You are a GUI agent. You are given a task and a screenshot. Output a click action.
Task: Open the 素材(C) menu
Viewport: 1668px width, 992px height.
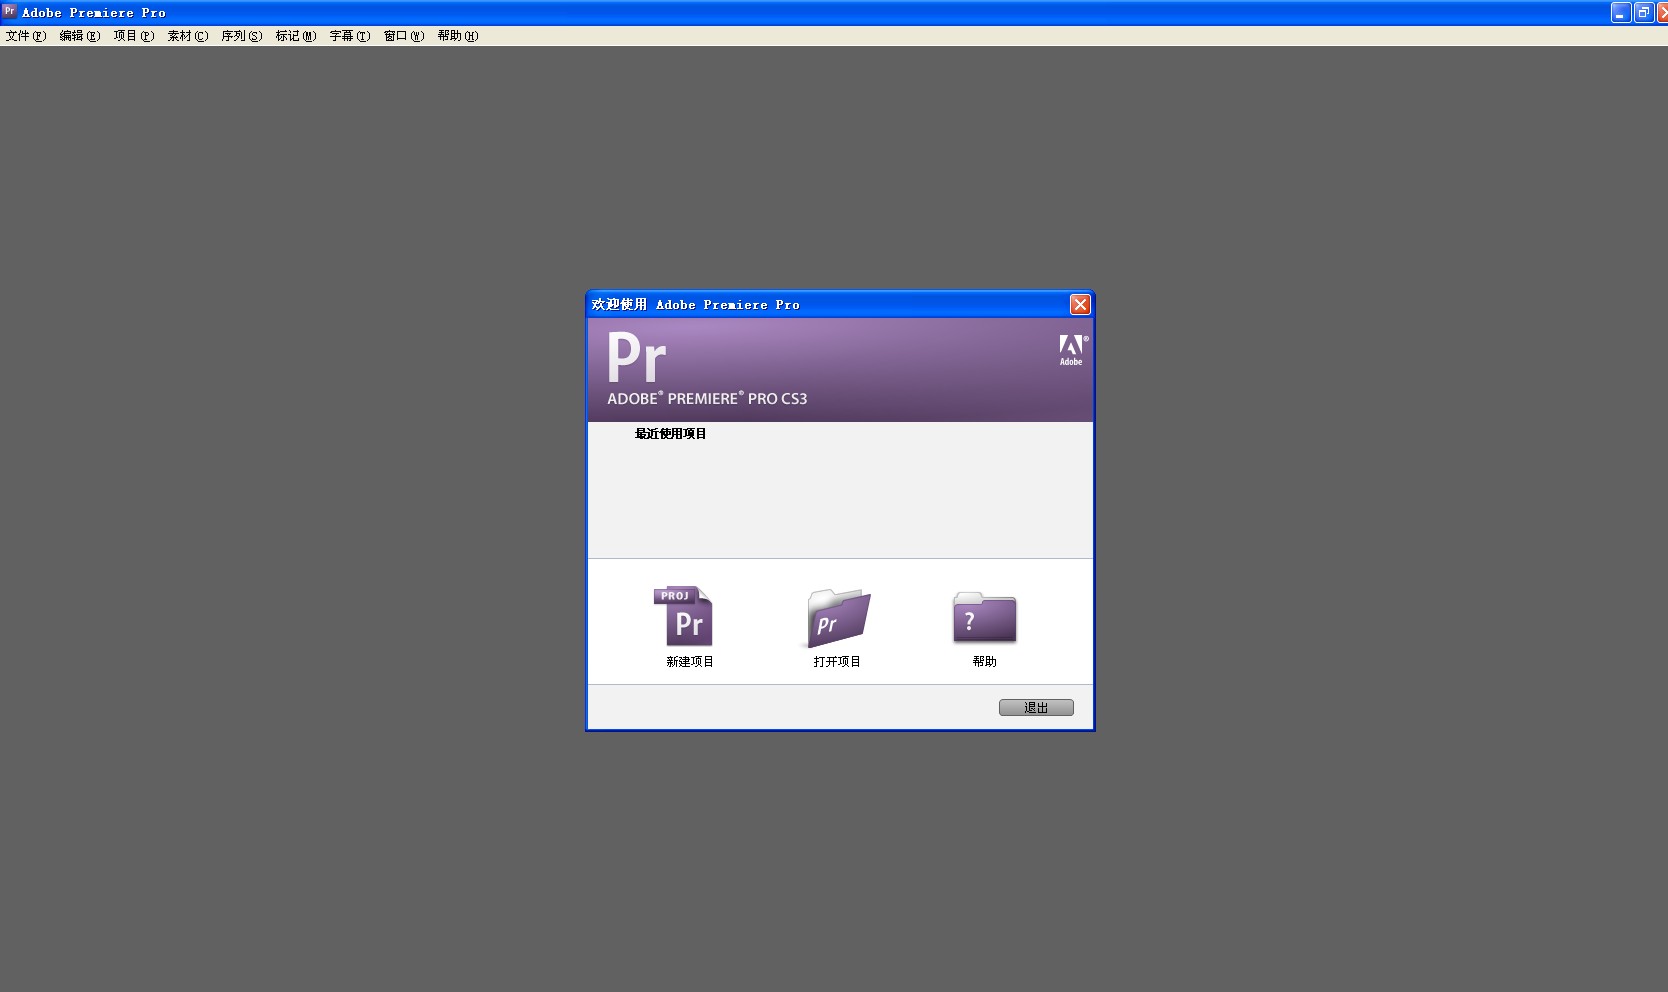pos(188,36)
